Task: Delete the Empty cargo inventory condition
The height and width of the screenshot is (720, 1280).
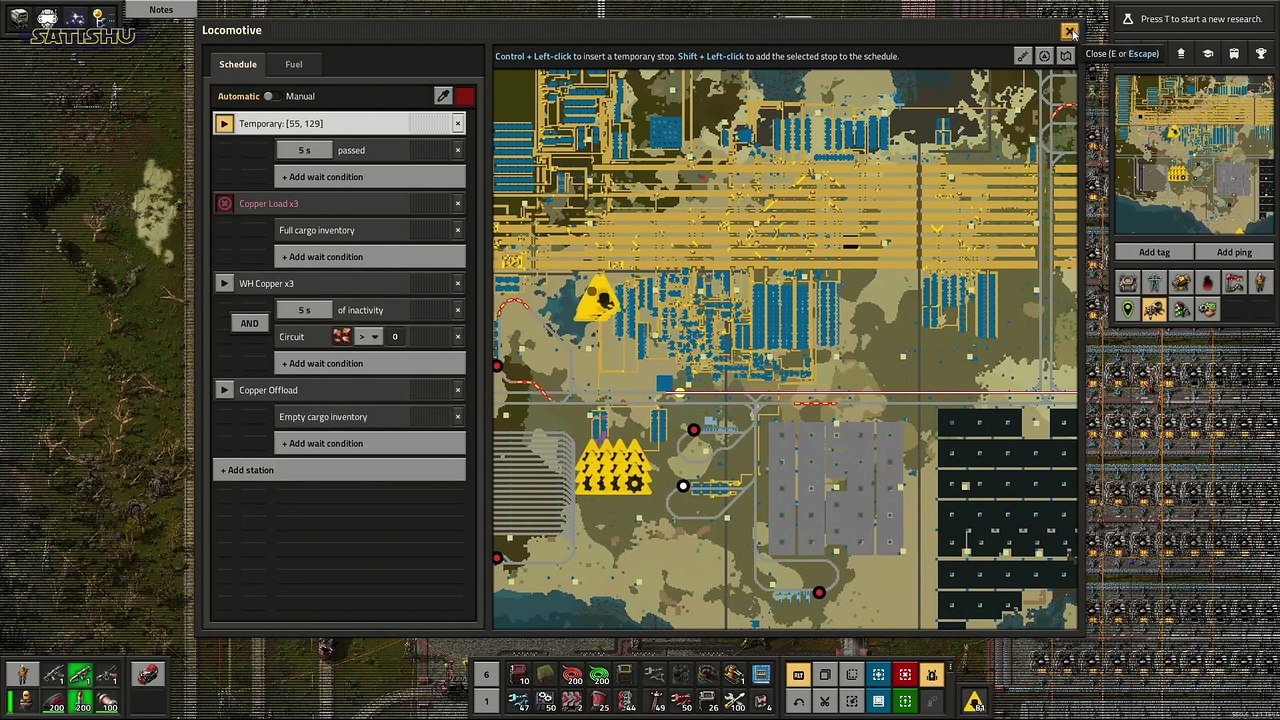Action: (458, 417)
